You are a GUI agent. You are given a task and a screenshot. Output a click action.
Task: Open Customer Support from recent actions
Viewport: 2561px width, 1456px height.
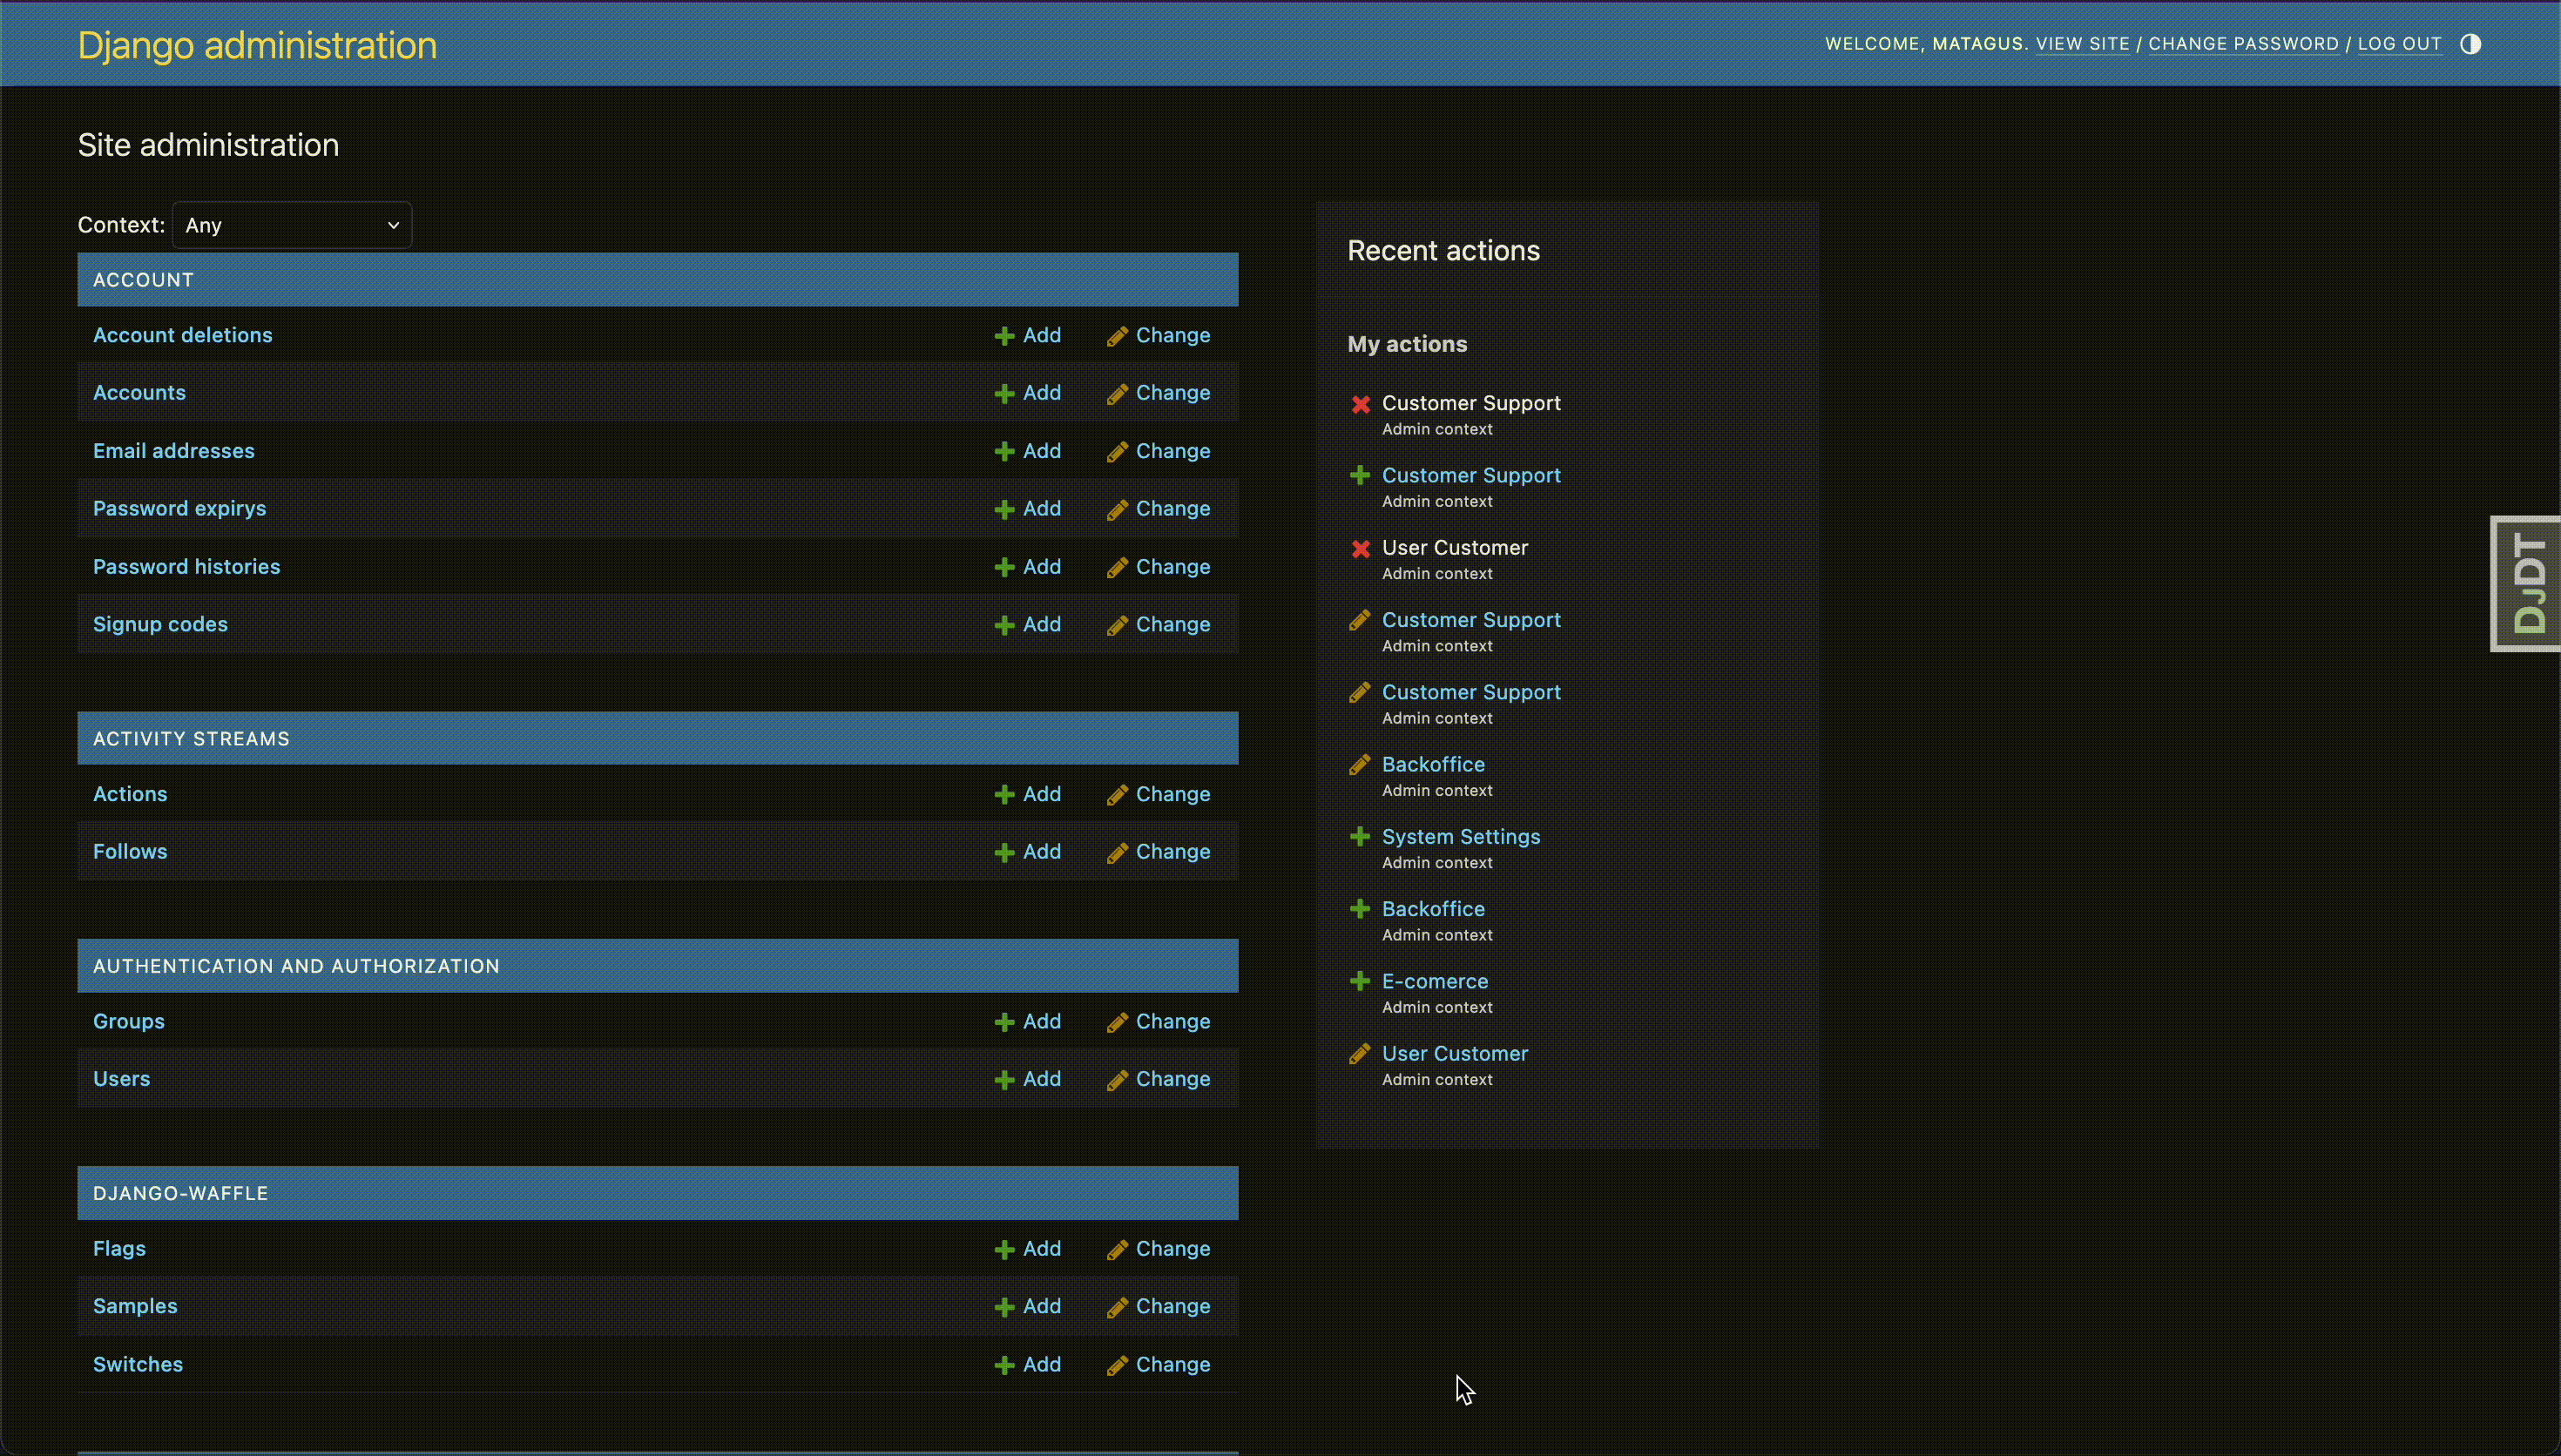point(1471,475)
